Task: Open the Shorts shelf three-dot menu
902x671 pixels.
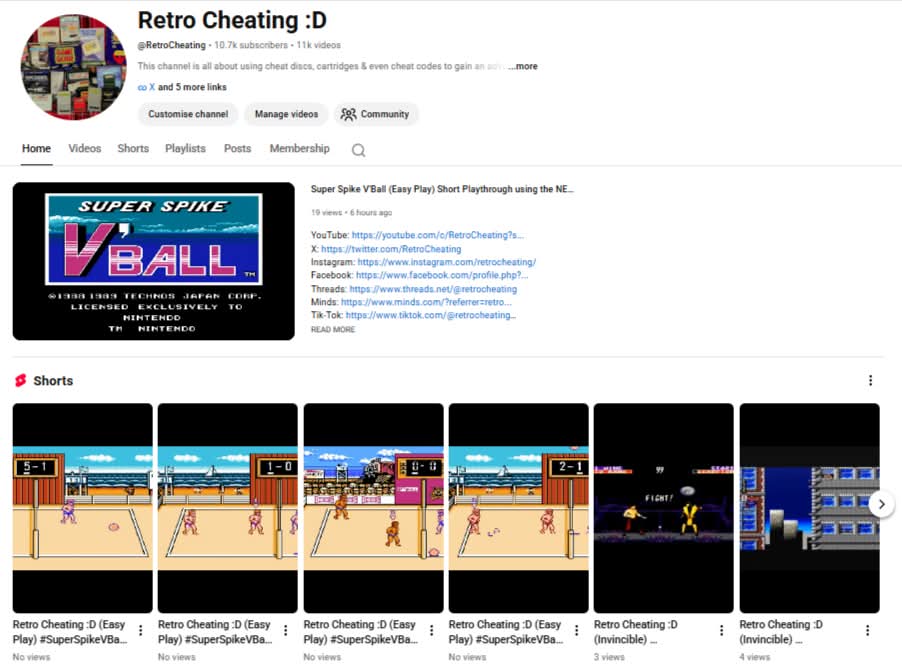Action: 870,380
